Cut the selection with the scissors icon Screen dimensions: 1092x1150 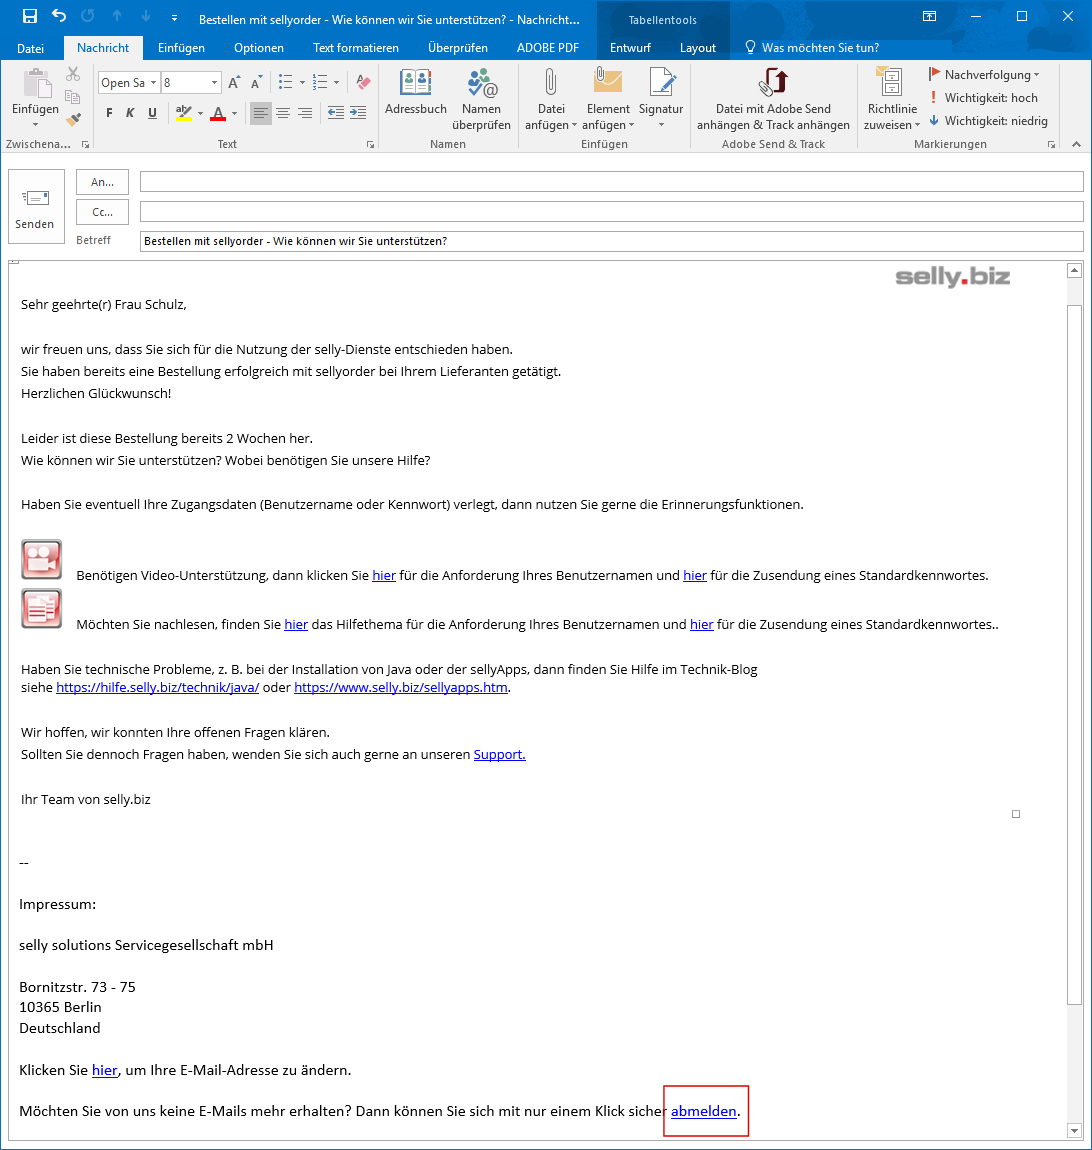(73, 74)
